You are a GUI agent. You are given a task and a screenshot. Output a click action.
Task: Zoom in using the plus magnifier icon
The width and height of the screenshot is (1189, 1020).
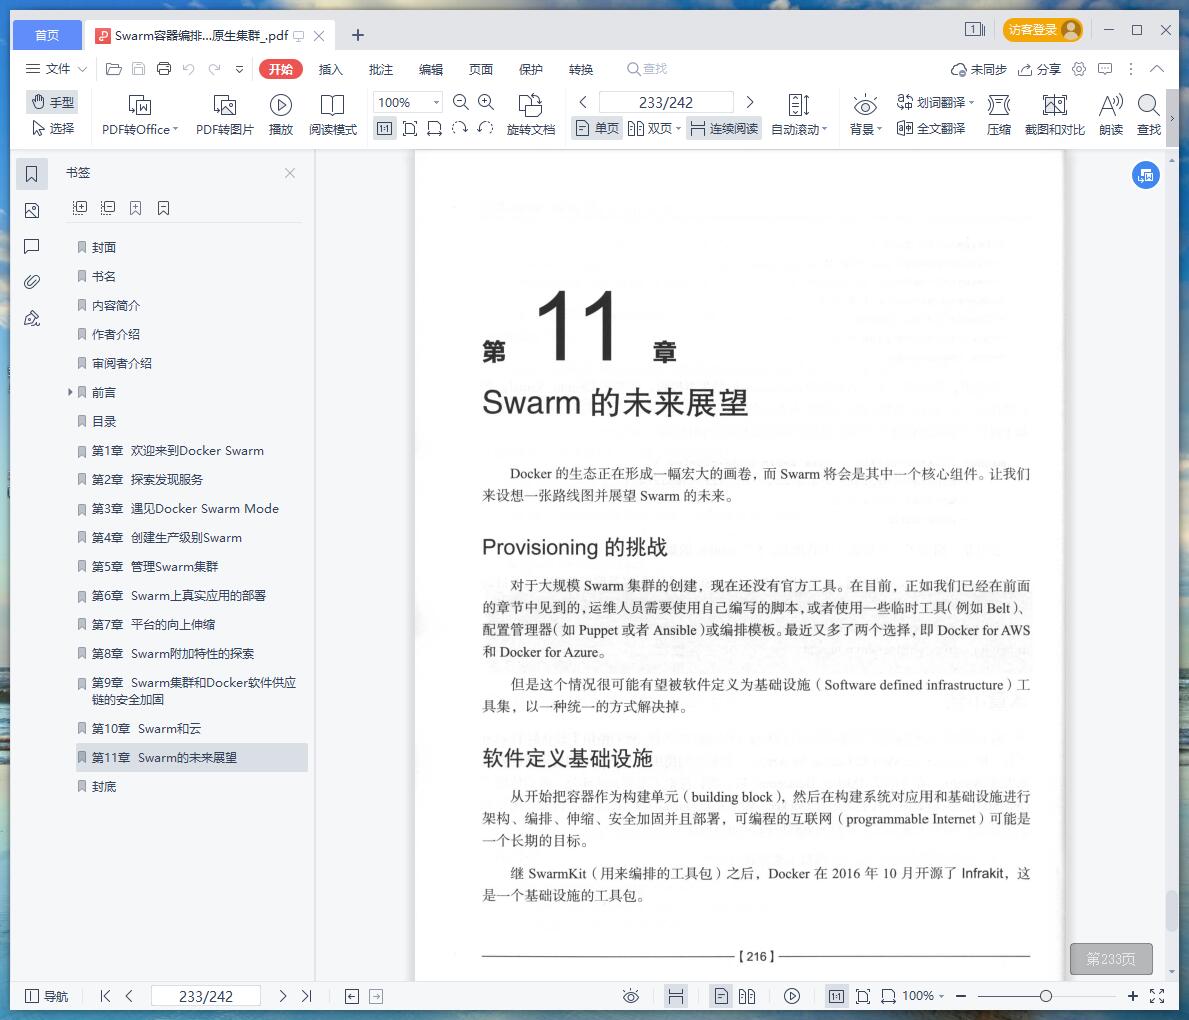coord(486,102)
